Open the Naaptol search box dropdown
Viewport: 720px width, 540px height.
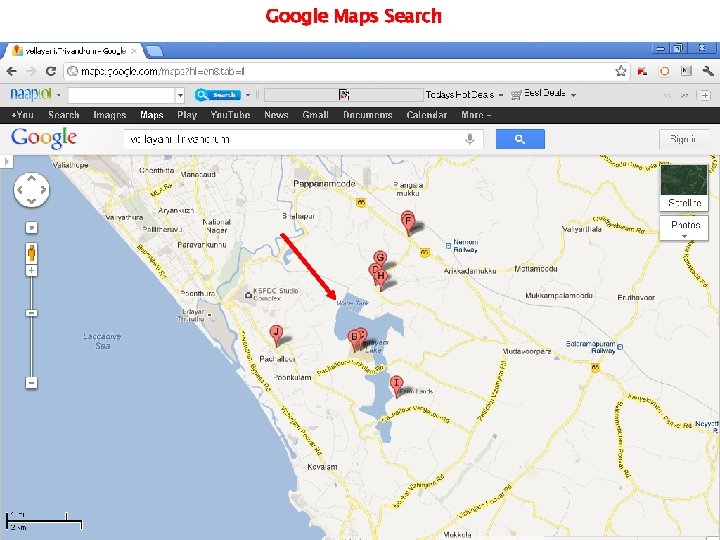coord(180,96)
